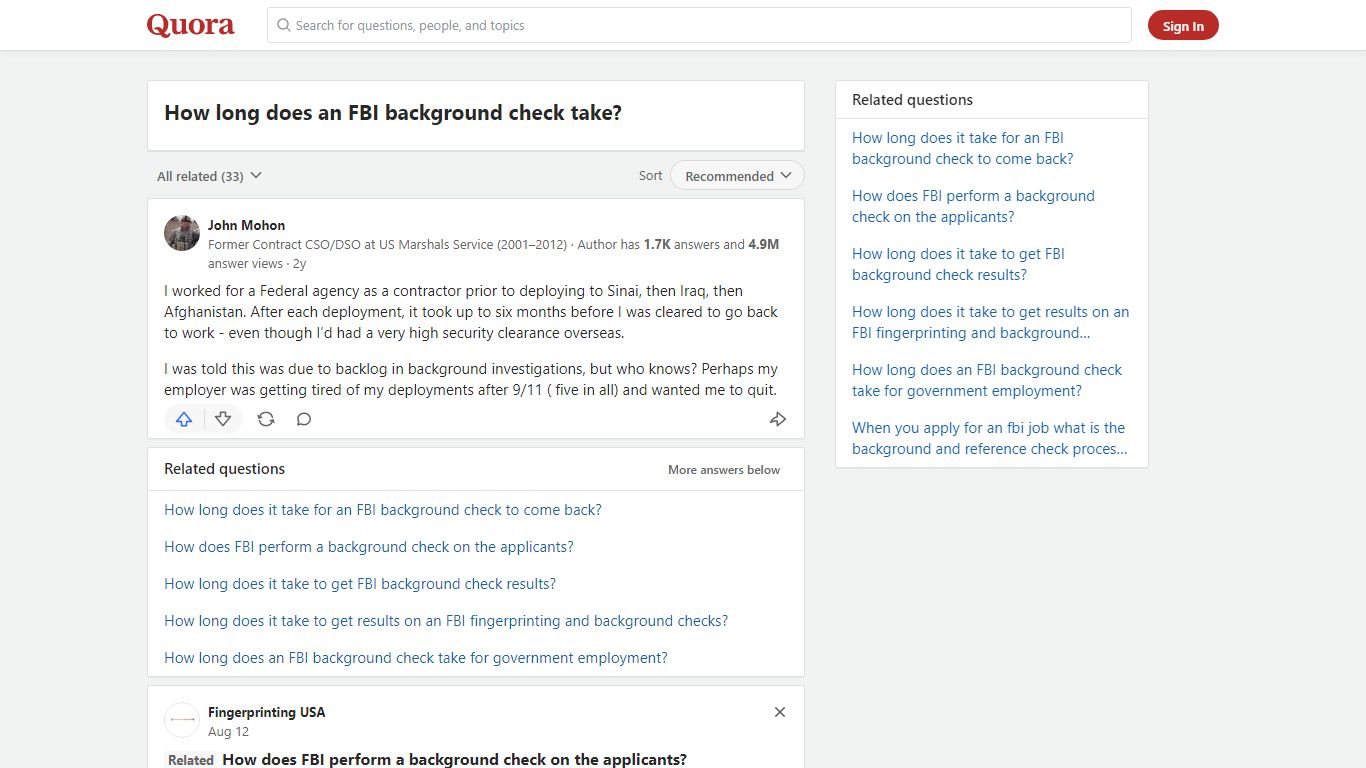Open sidebar link 'How long does it take for an FBI background check to come back?'
Image resolution: width=1366 pixels, height=768 pixels.
point(962,148)
